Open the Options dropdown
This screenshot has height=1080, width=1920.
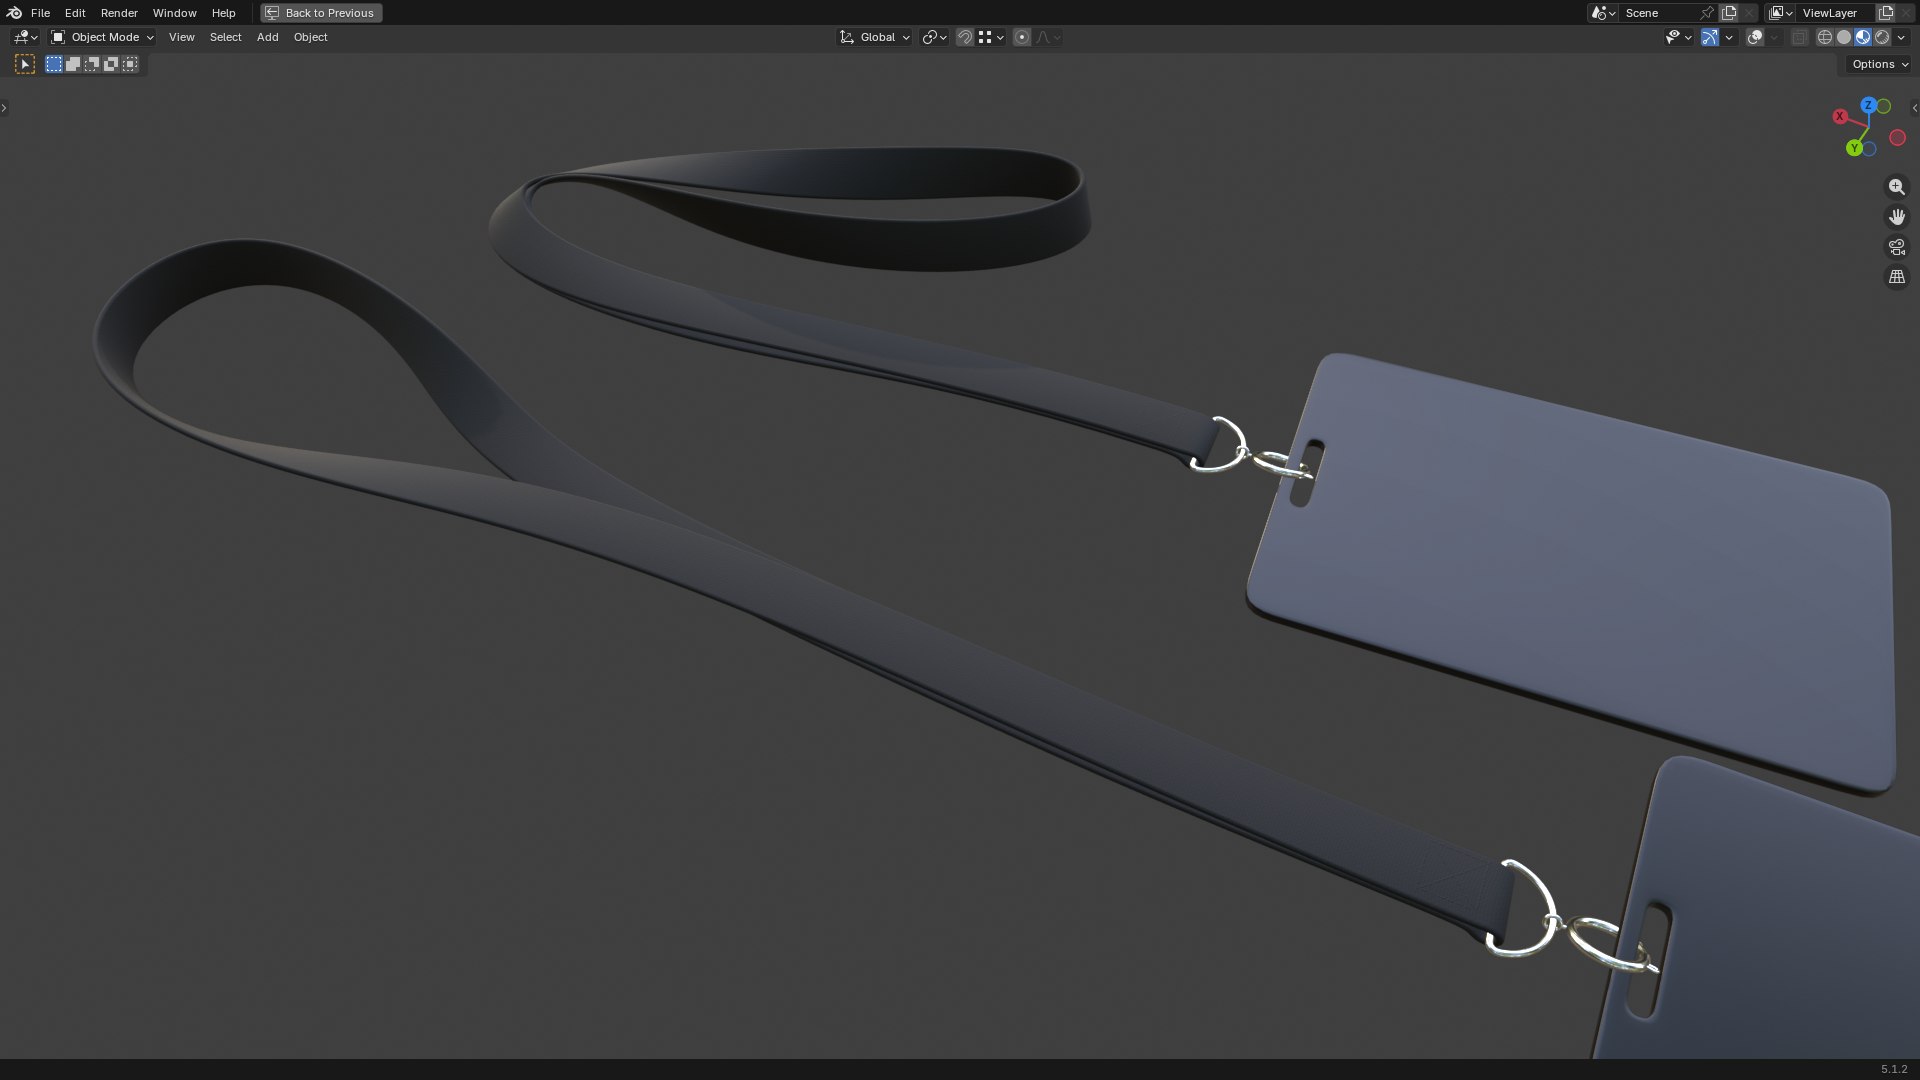point(1879,64)
